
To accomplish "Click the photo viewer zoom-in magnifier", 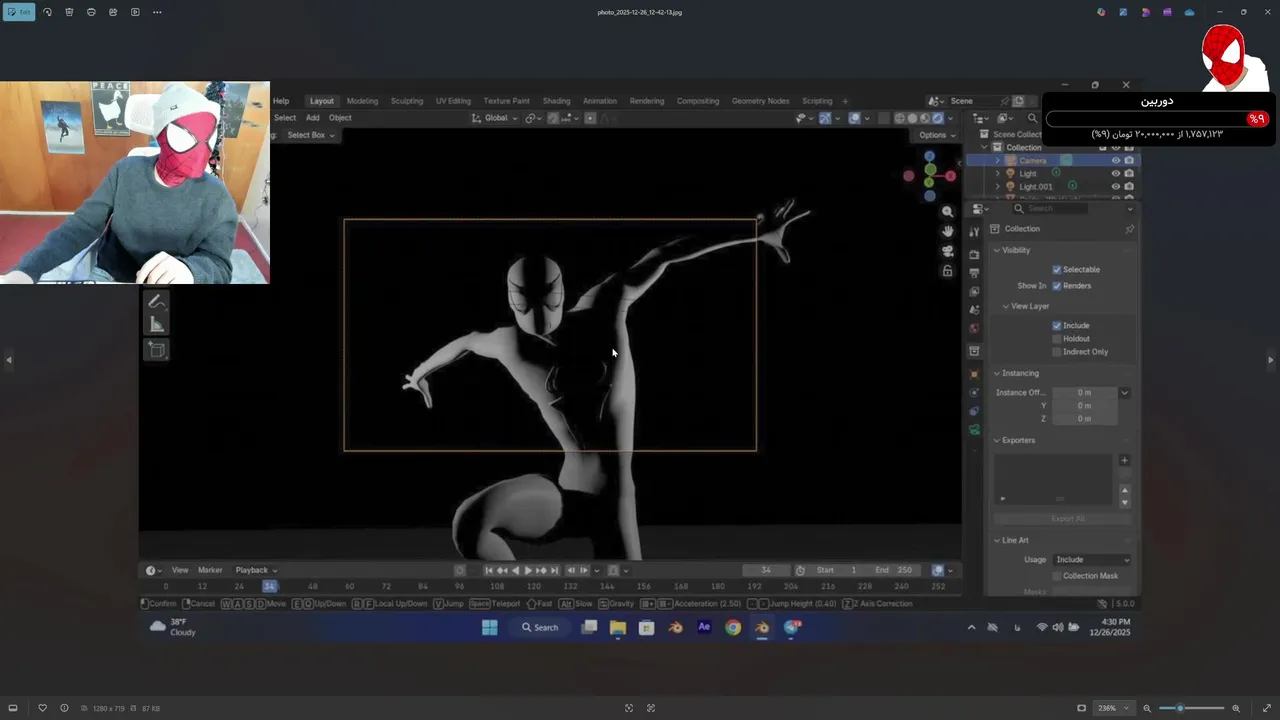I will coord(1236,708).
